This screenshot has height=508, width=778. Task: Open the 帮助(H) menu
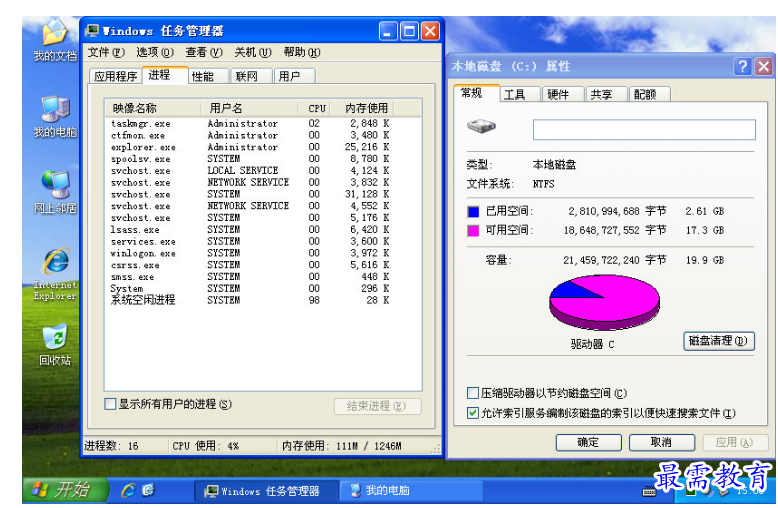click(x=302, y=53)
